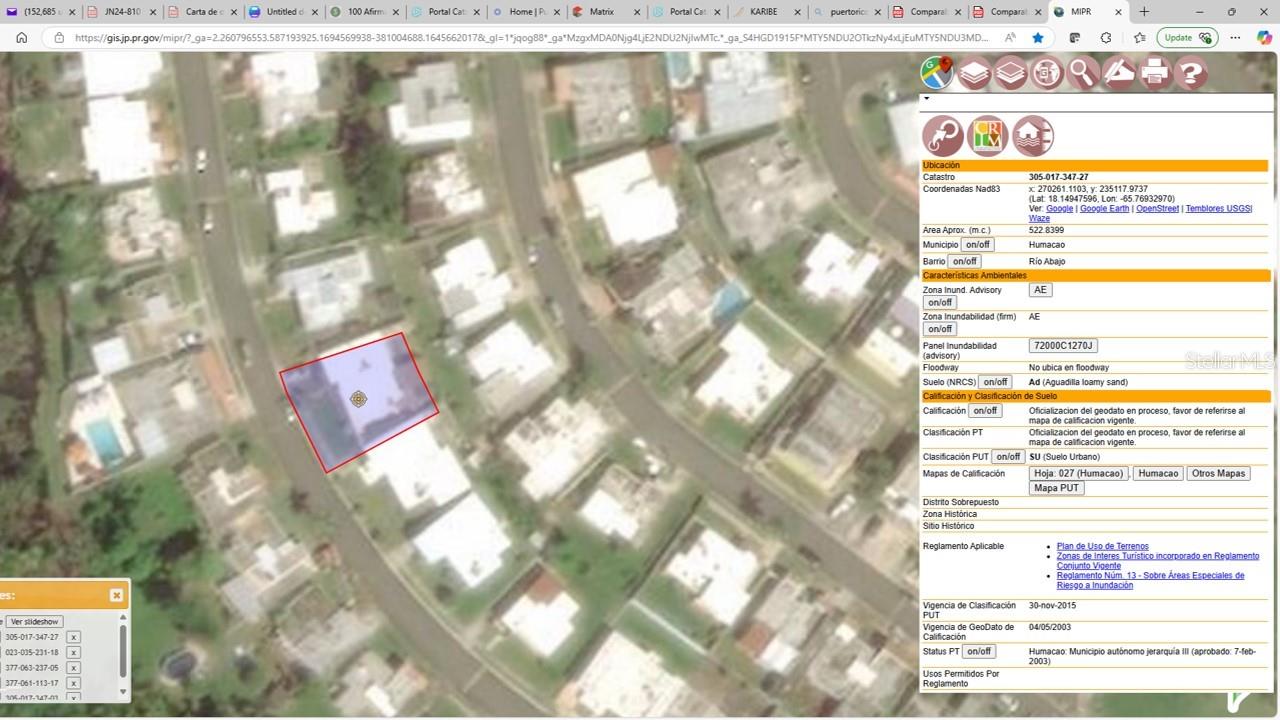Click the first stacked layers icon
This screenshot has width=1280, height=720.
974,73
